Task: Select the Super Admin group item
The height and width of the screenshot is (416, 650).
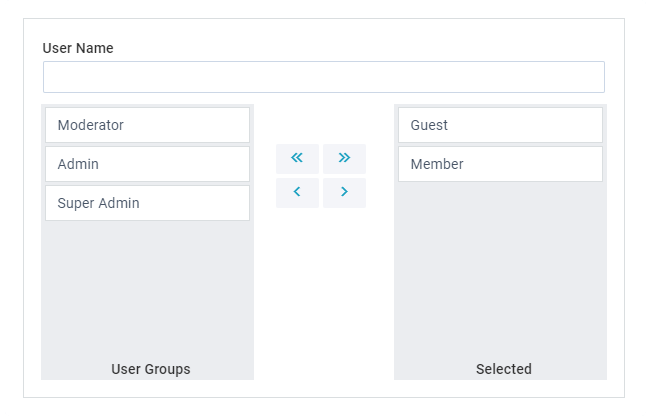Action: (148, 203)
